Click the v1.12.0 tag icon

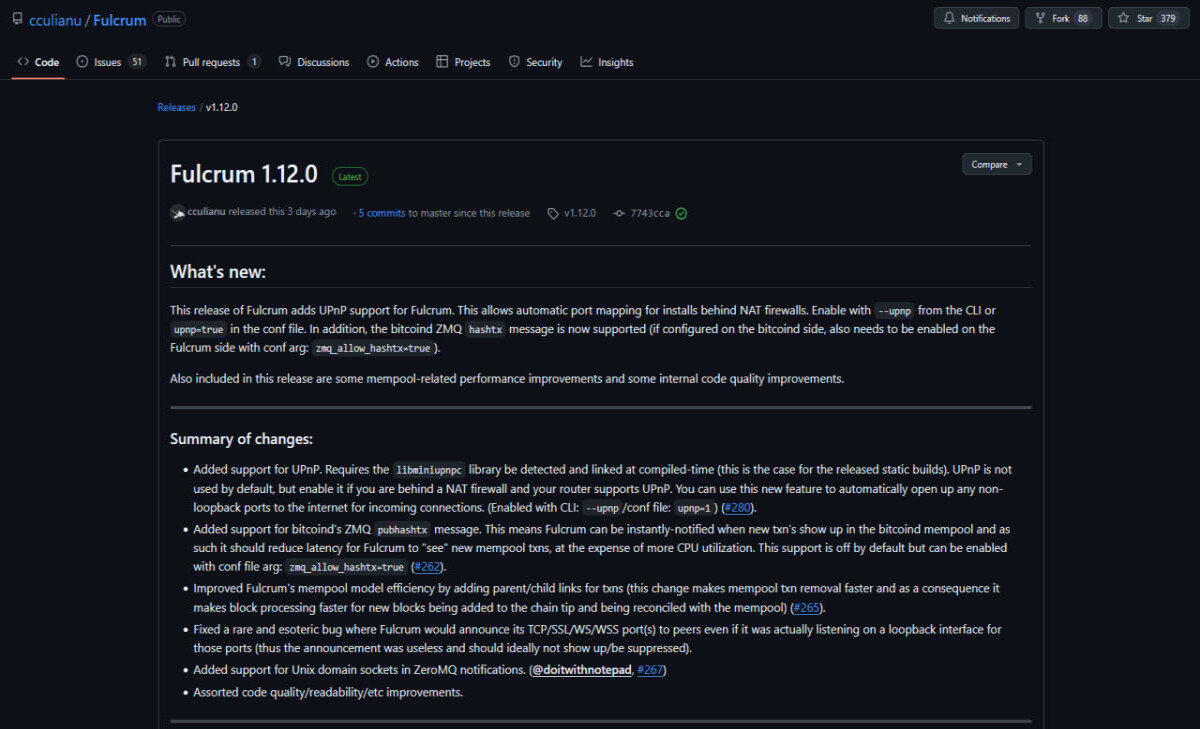(x=553, y=213)
